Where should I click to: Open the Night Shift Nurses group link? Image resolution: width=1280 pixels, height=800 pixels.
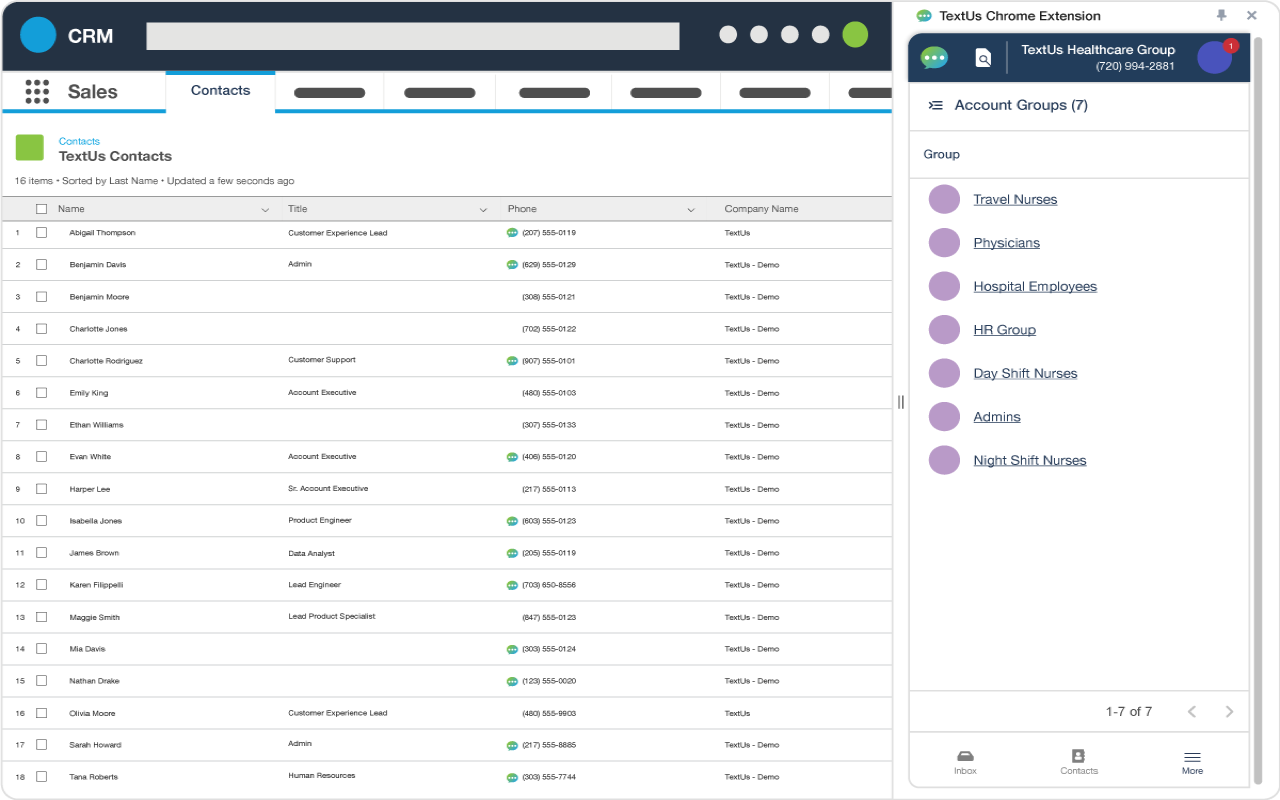[1029, 461]
